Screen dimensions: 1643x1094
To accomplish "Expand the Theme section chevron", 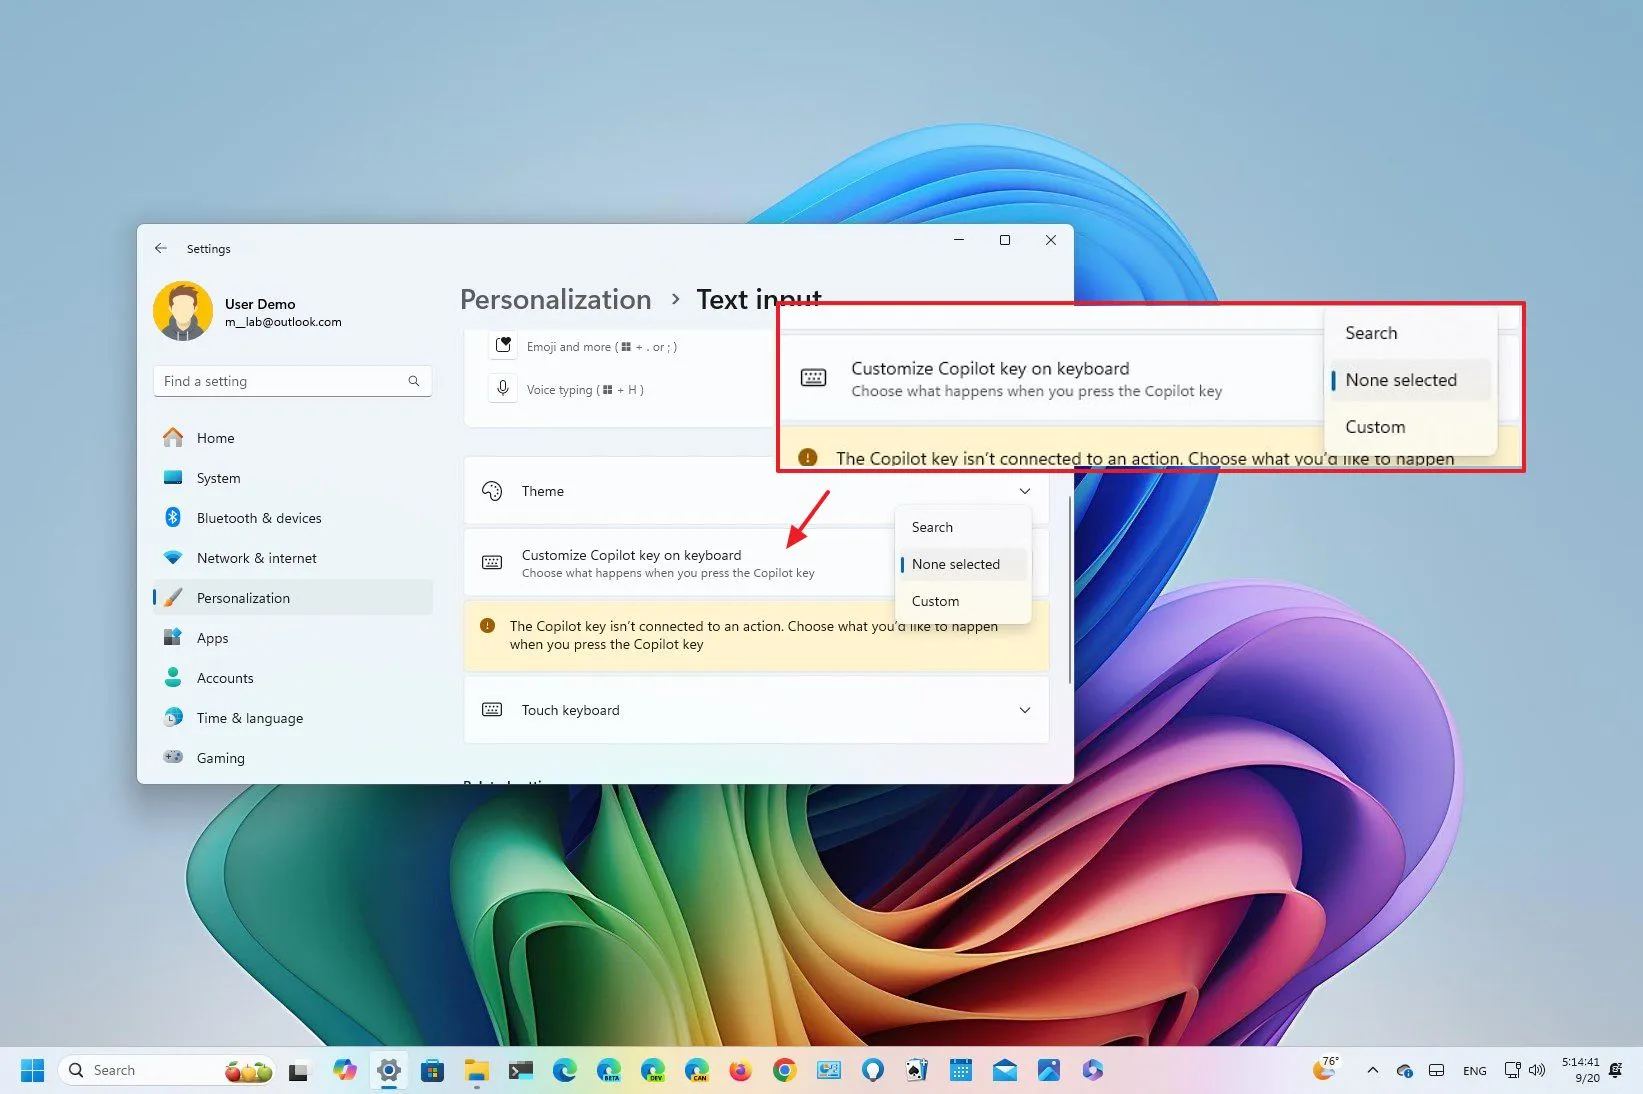I will [1025, 491].
